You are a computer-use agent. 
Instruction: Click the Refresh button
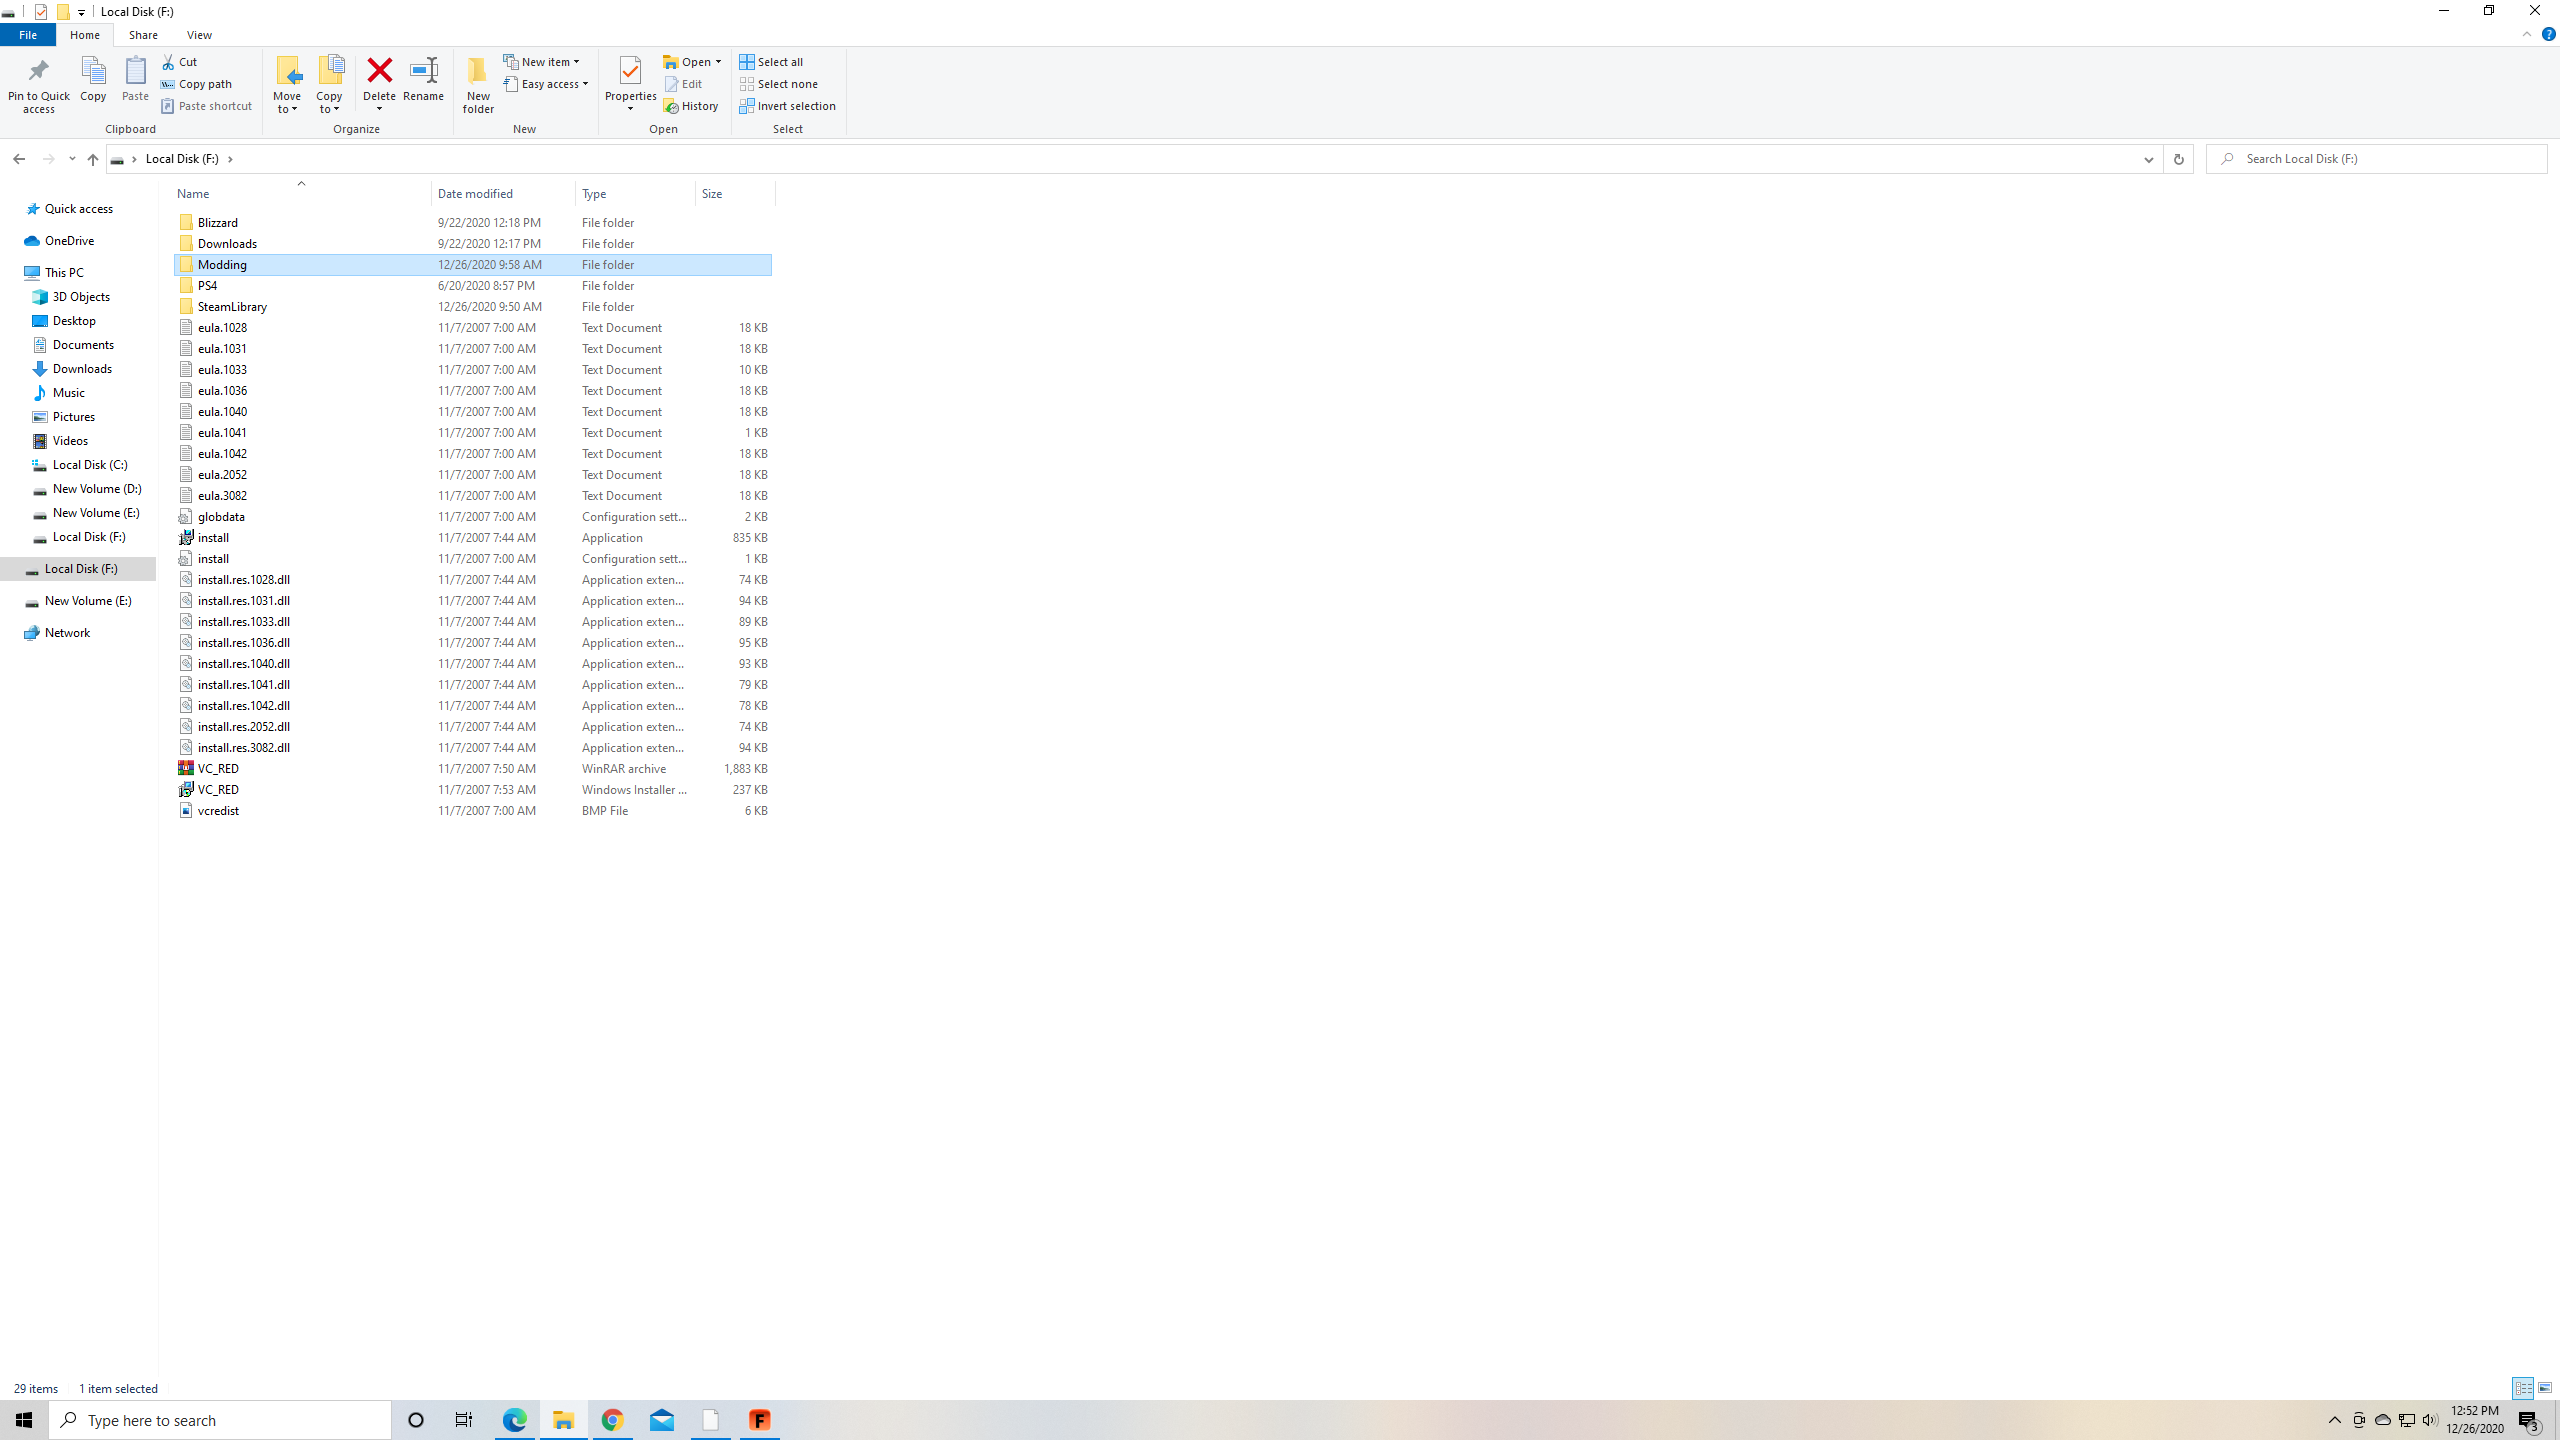pyautogui.click(x=2178, y=159)
